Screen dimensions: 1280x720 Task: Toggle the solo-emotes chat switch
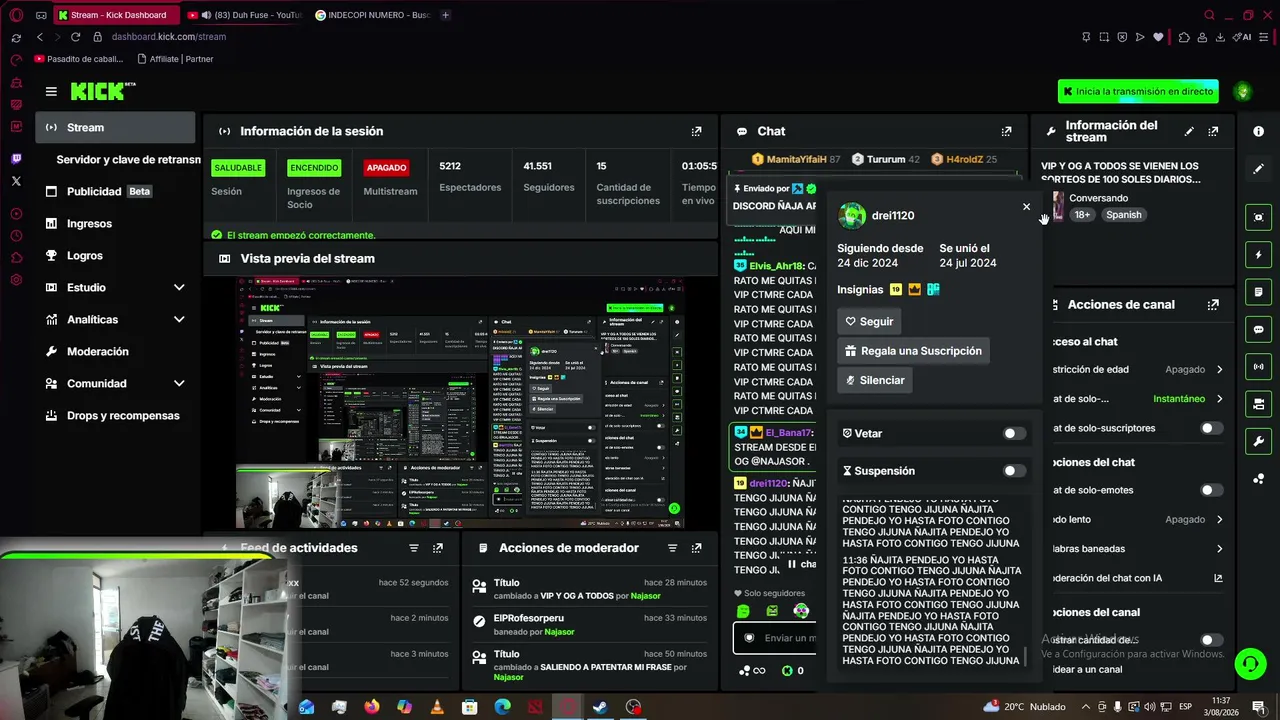1211,490
